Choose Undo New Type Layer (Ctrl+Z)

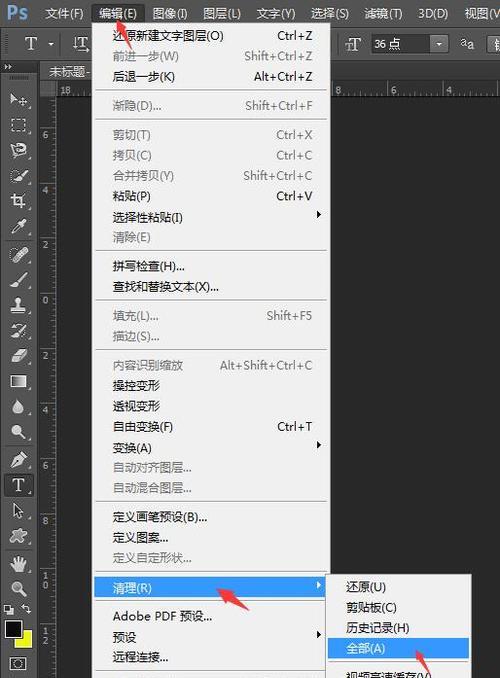coord(212,35)
